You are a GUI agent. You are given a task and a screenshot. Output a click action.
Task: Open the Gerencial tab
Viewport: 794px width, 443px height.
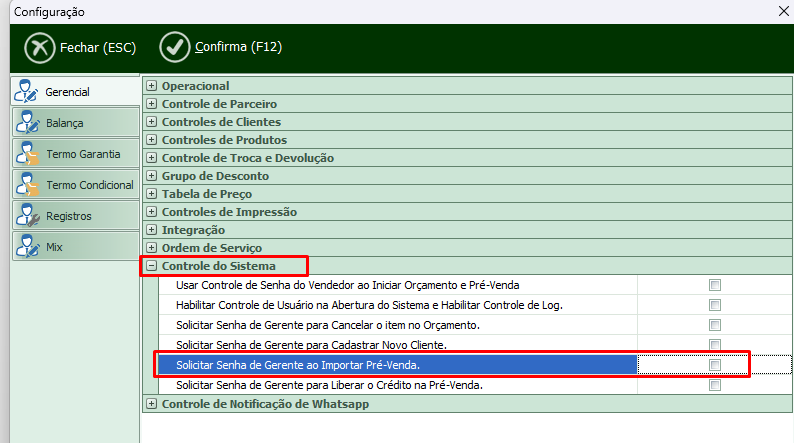(x=75, y=92)
